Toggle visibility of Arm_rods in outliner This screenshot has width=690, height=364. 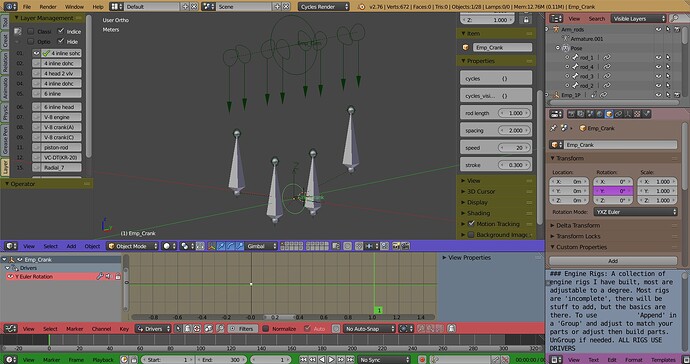tap(658, 29)
